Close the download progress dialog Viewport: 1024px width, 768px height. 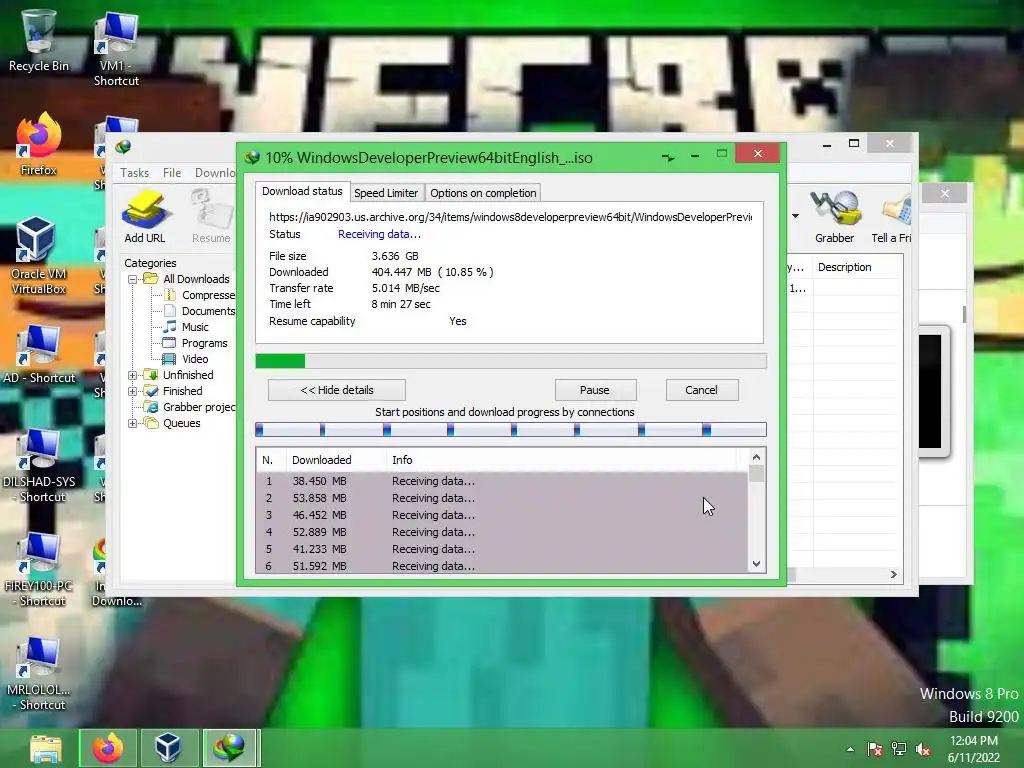pos(757,153)
